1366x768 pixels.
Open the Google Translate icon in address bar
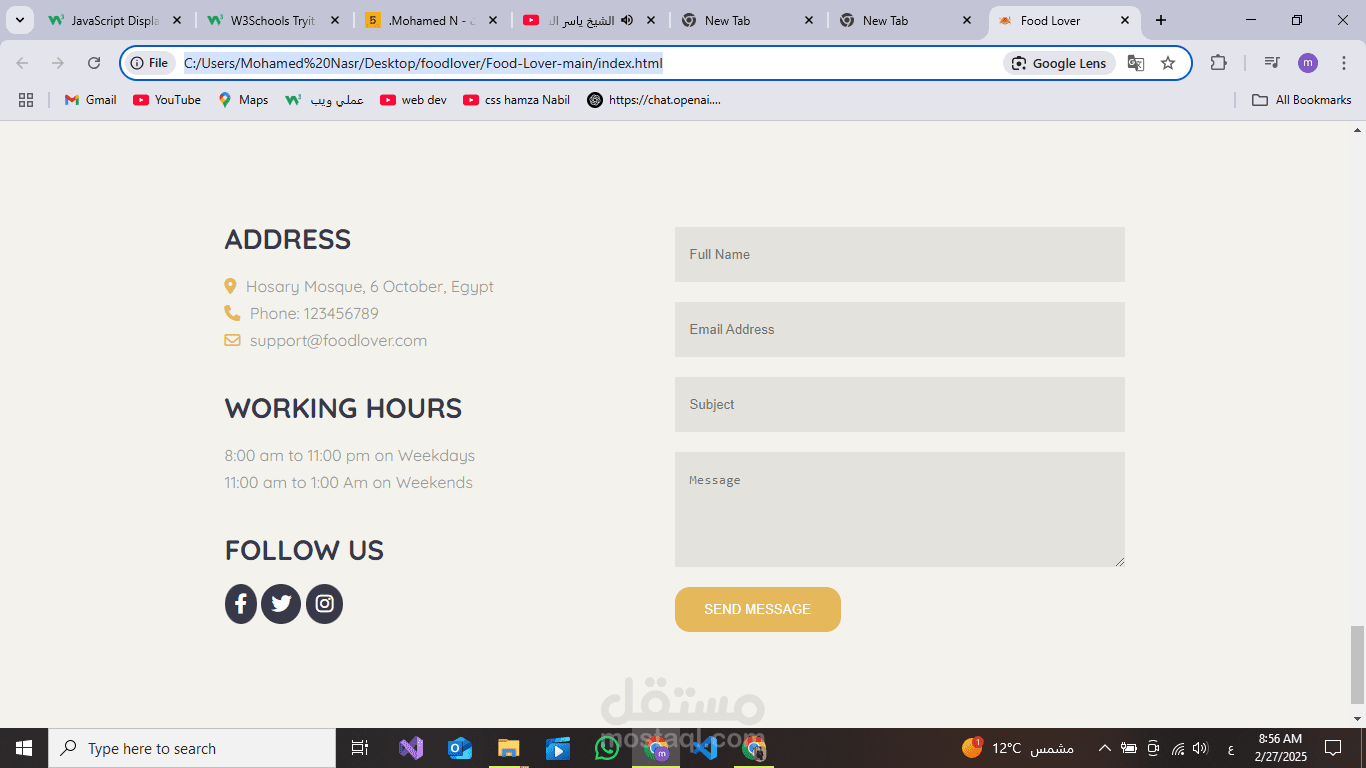coord(1136,63)
